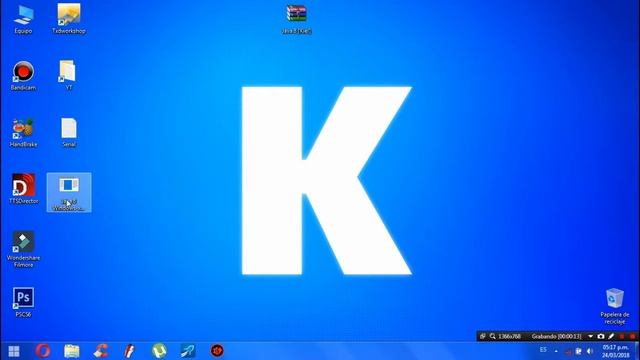The width and height of the screenshot is (640, 360).
Task: Open the blue rocket taskbar app
Action: click(188, 351)
